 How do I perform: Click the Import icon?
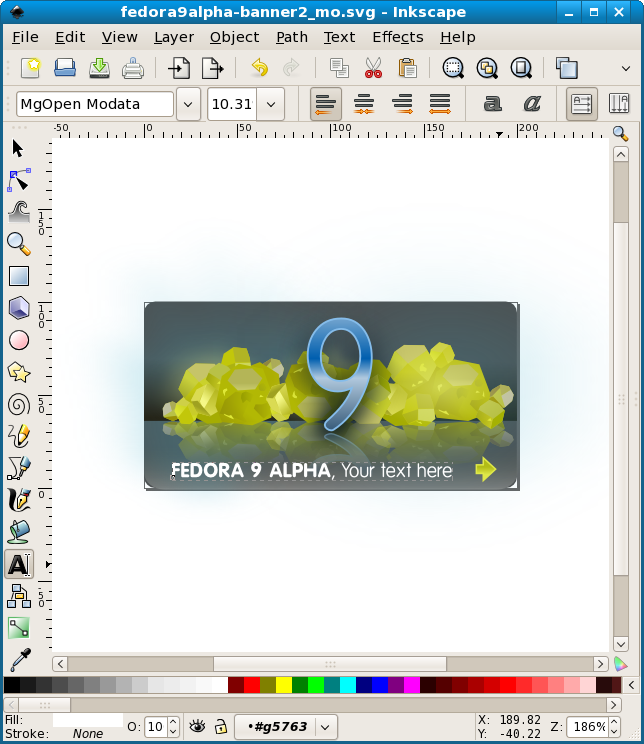click(x=179, y=68)
